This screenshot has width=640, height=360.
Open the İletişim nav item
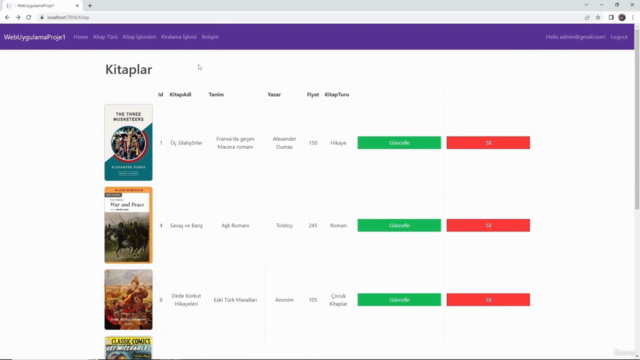tap(210, 37)
